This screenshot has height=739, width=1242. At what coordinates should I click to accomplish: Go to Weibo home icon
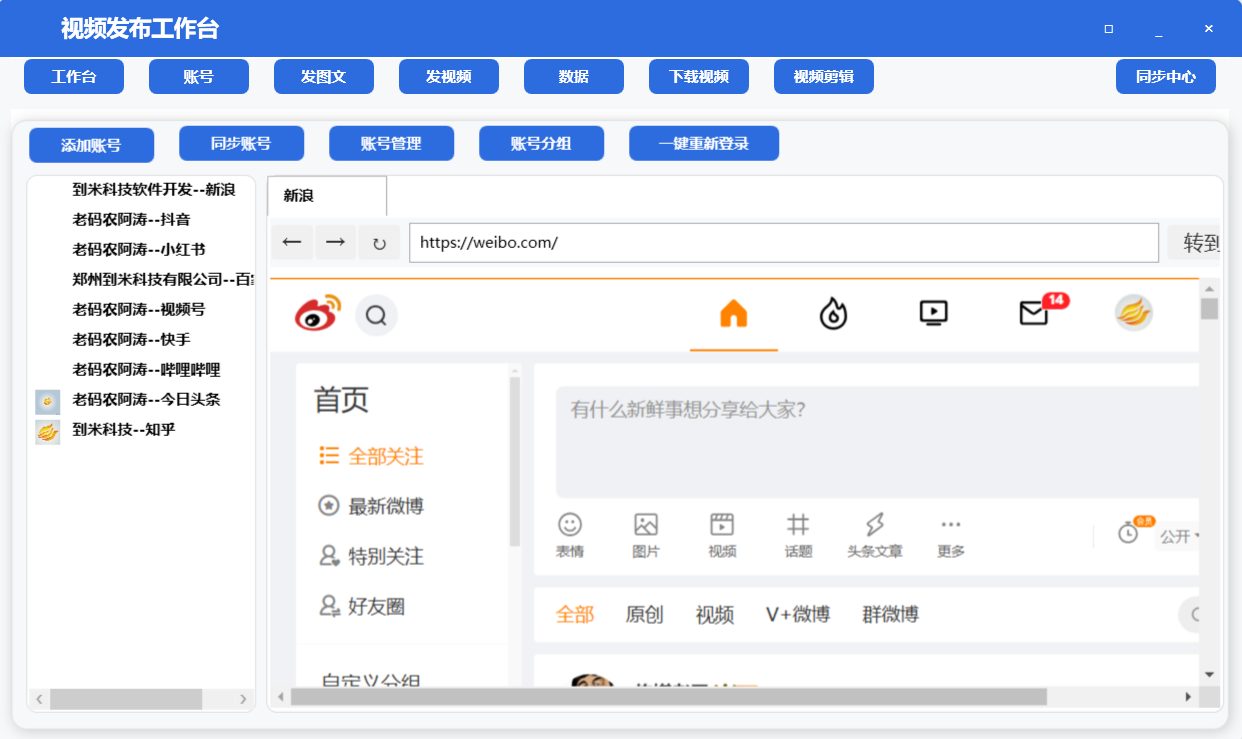734,314
